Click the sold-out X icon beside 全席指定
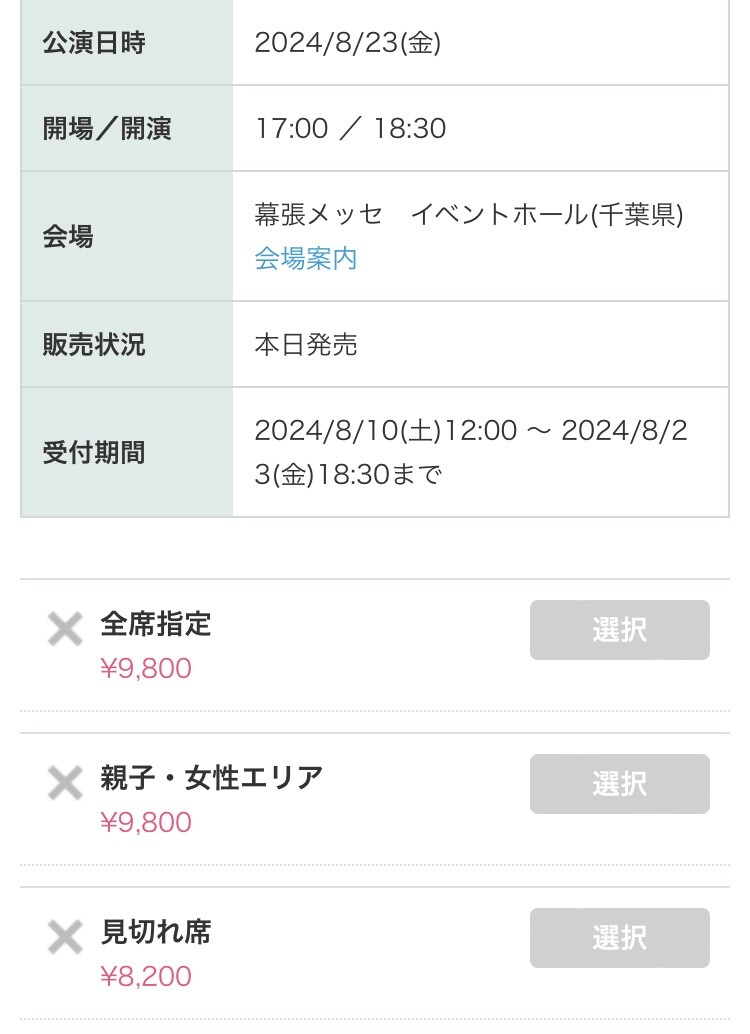Image resolution: width=750 pixels, height=1034 pixels. pos(65,630)
